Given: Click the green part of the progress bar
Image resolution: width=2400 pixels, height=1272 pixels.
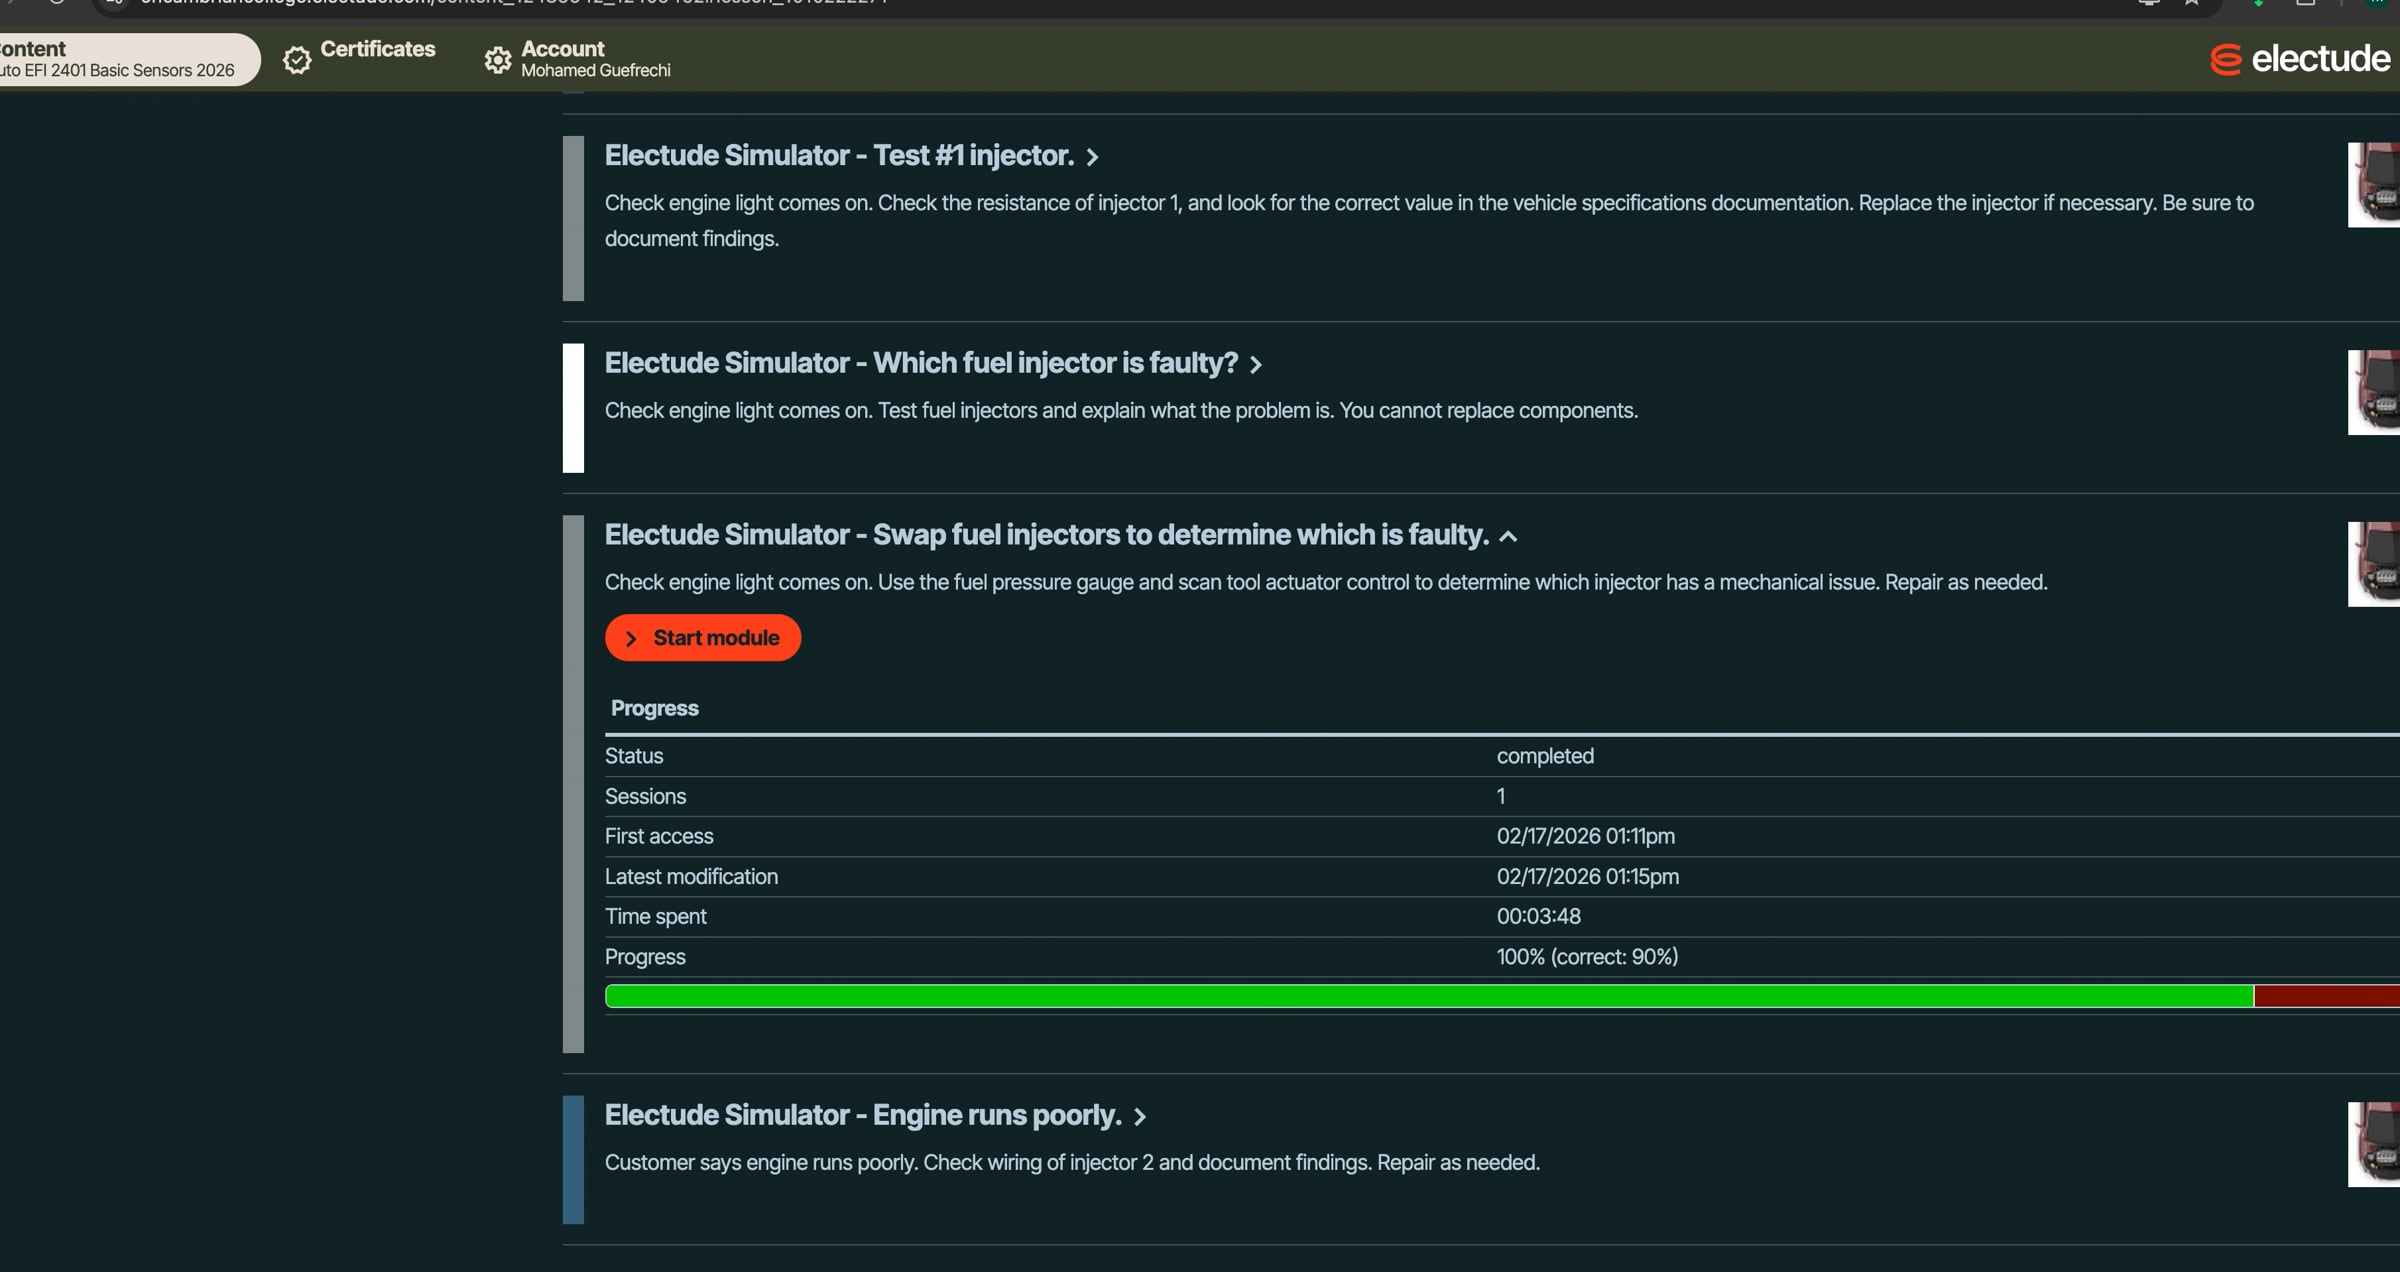Looking at the screenshot, I should tap(1428, 996).
